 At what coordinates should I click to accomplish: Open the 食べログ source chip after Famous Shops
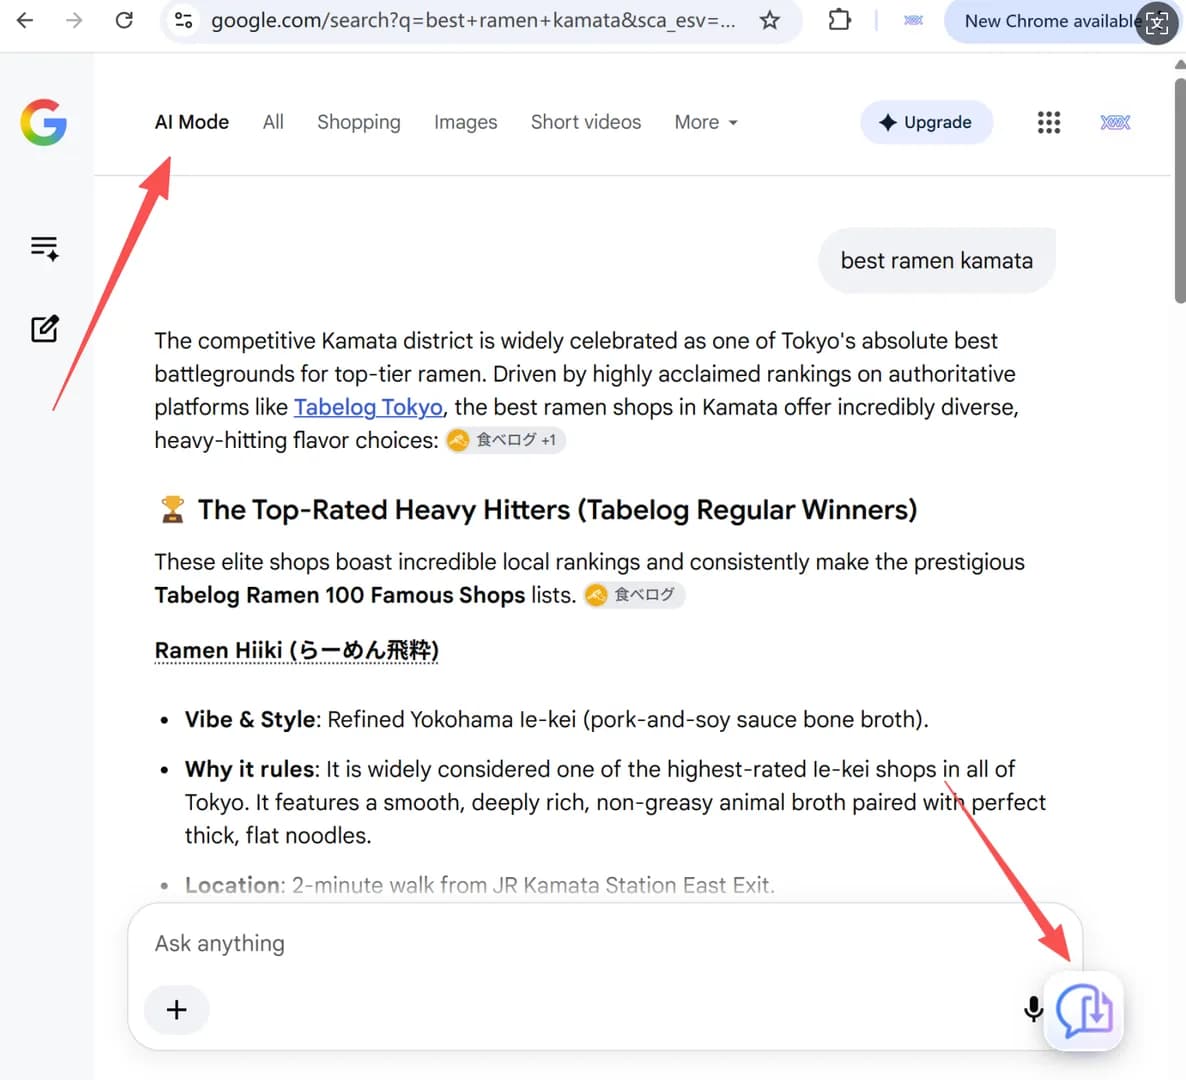point(634,595)
